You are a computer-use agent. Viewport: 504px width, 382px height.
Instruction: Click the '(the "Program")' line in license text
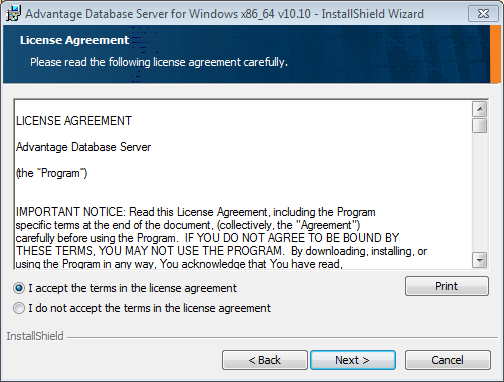[51, 173]
